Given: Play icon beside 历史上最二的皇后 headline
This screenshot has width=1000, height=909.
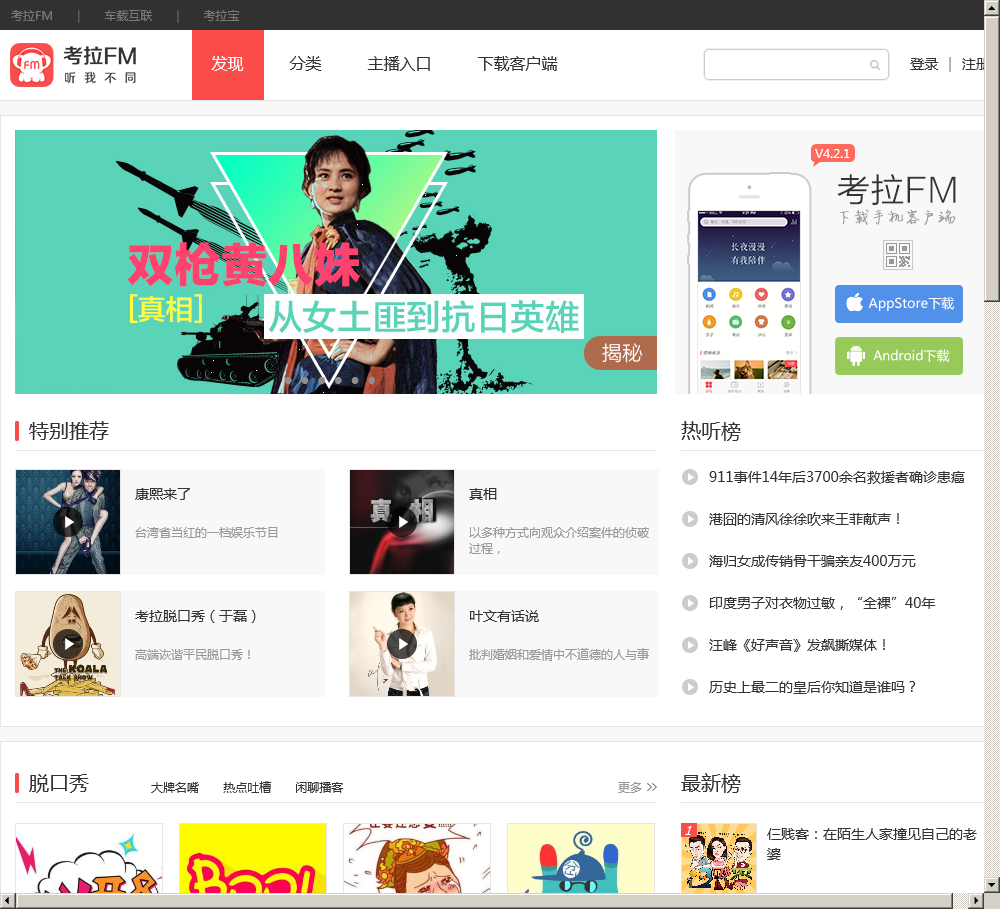Looking at the screenshot, I should coord(689,687).
